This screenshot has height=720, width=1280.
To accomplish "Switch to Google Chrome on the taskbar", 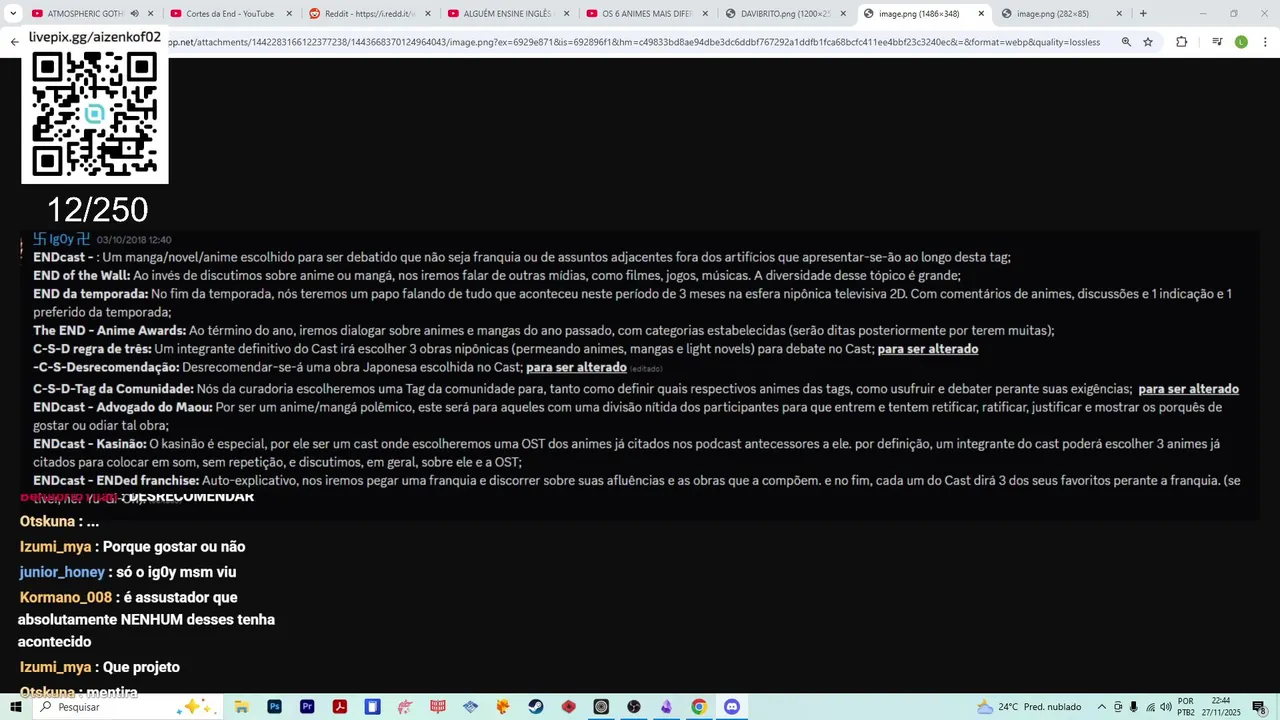I will click(x=699, y=707).
